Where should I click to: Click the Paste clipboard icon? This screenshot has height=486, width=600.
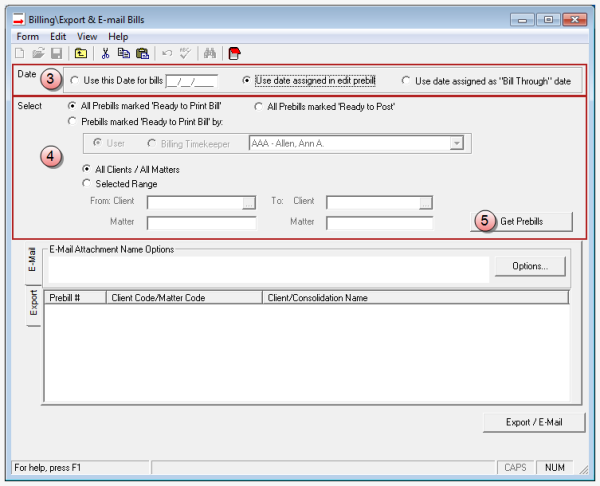[142, 53]
